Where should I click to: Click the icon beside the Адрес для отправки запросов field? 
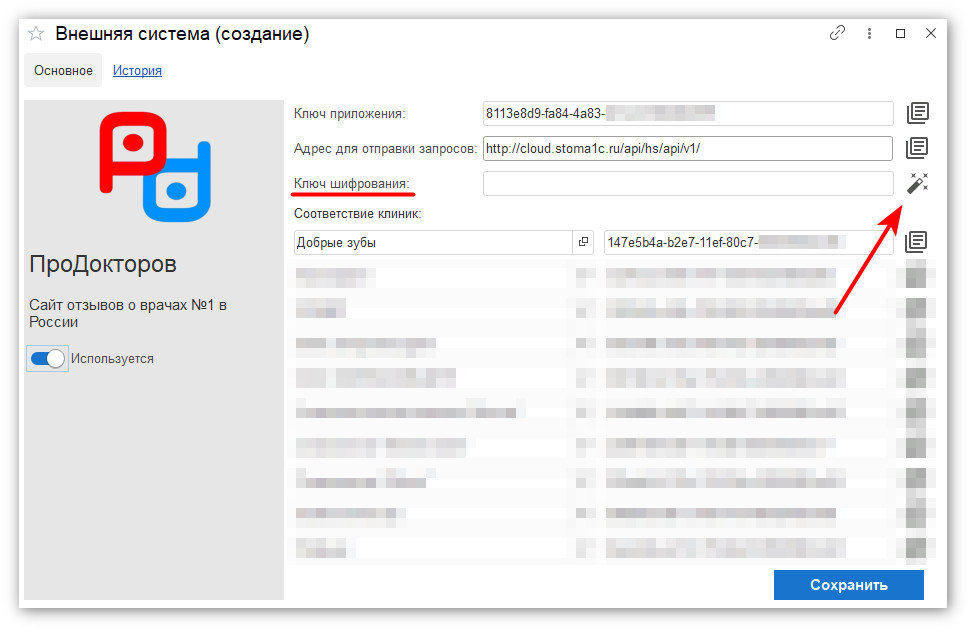[917, 148]
